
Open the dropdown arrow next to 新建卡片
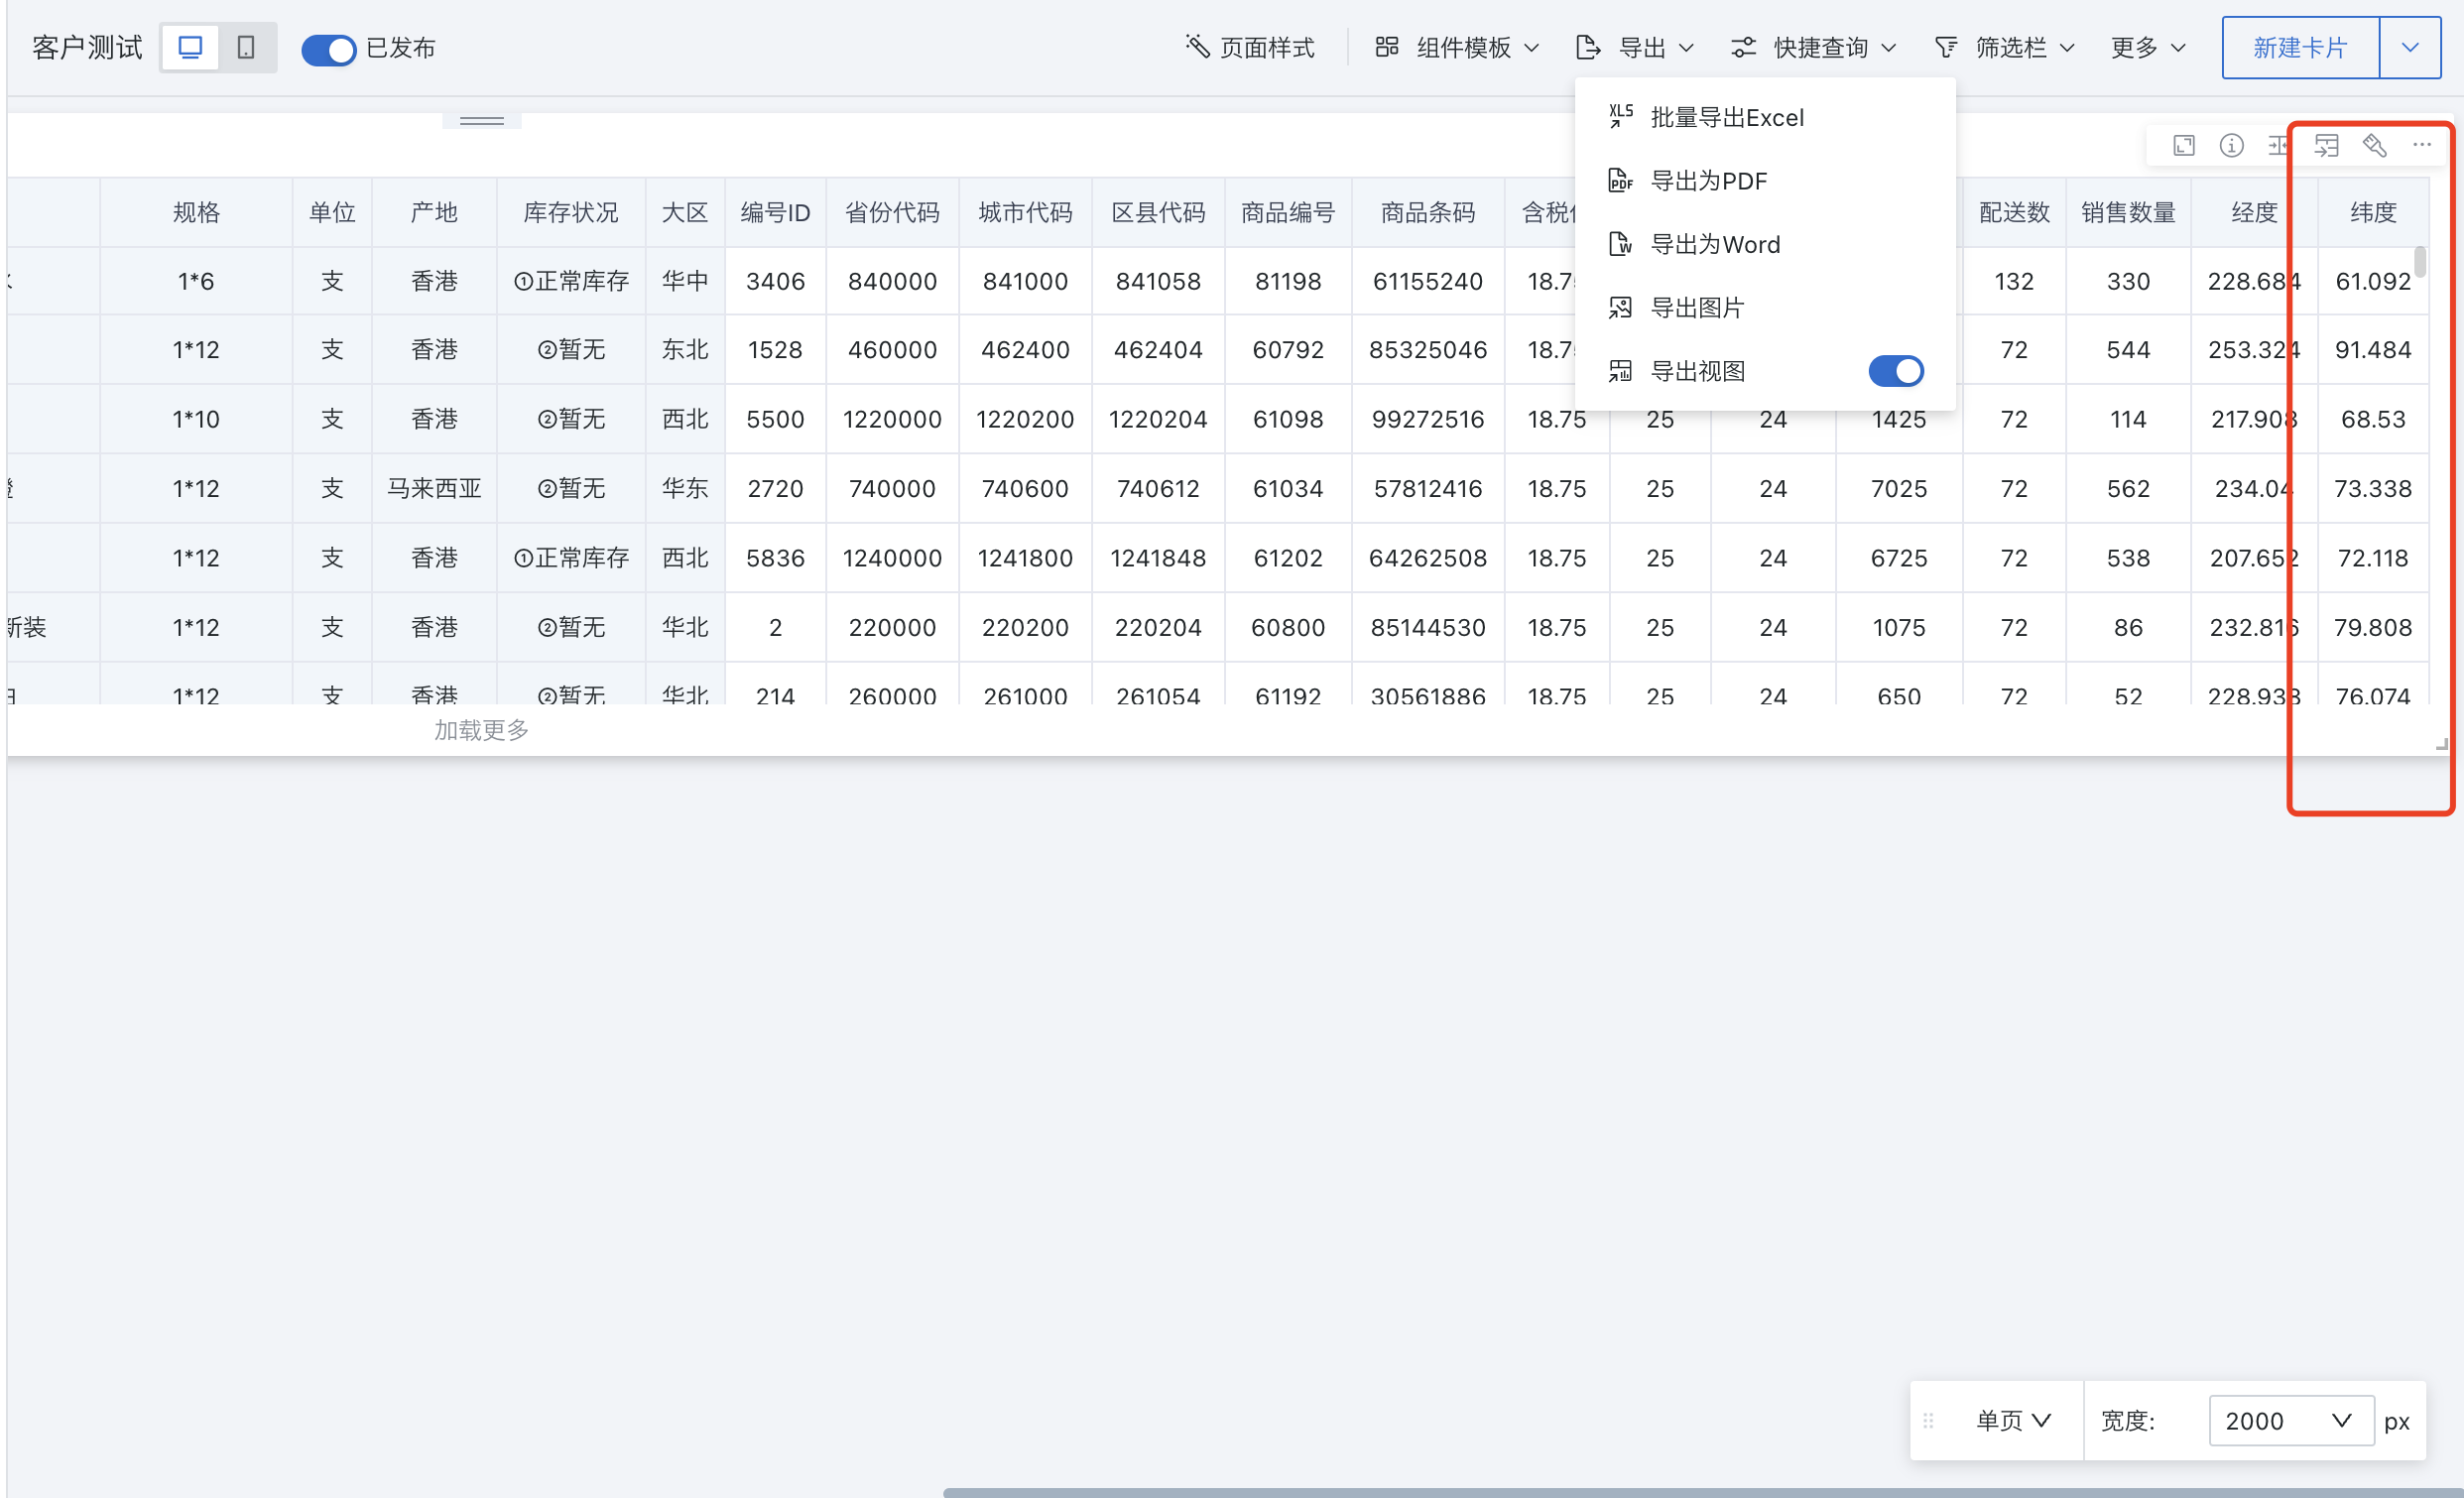click(x=2410, y=47)
